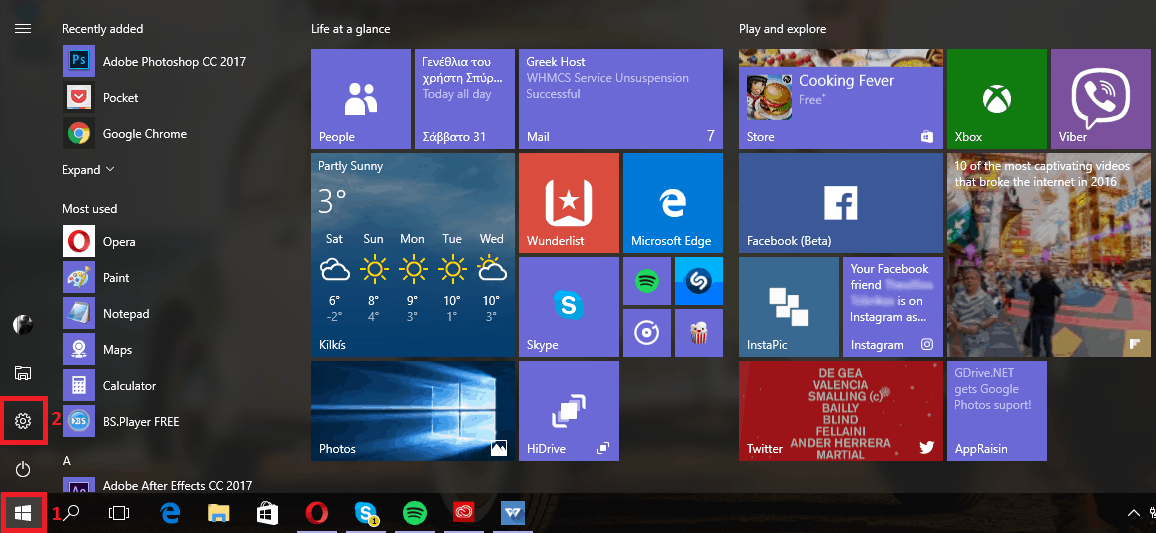Open the People tile
1156x533 pixels.
pos(361,99)
